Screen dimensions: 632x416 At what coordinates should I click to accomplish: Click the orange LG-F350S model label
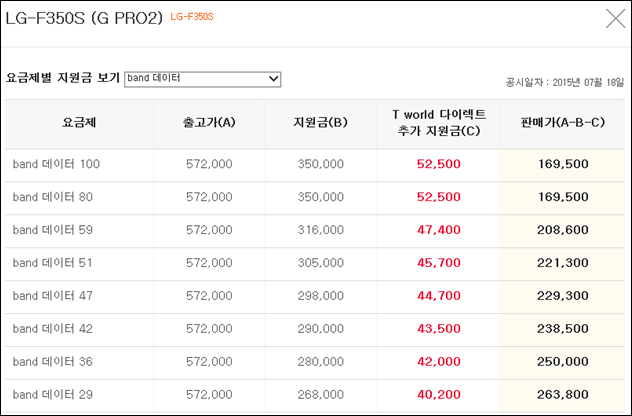pyautogui.click(x=192, y=17)
